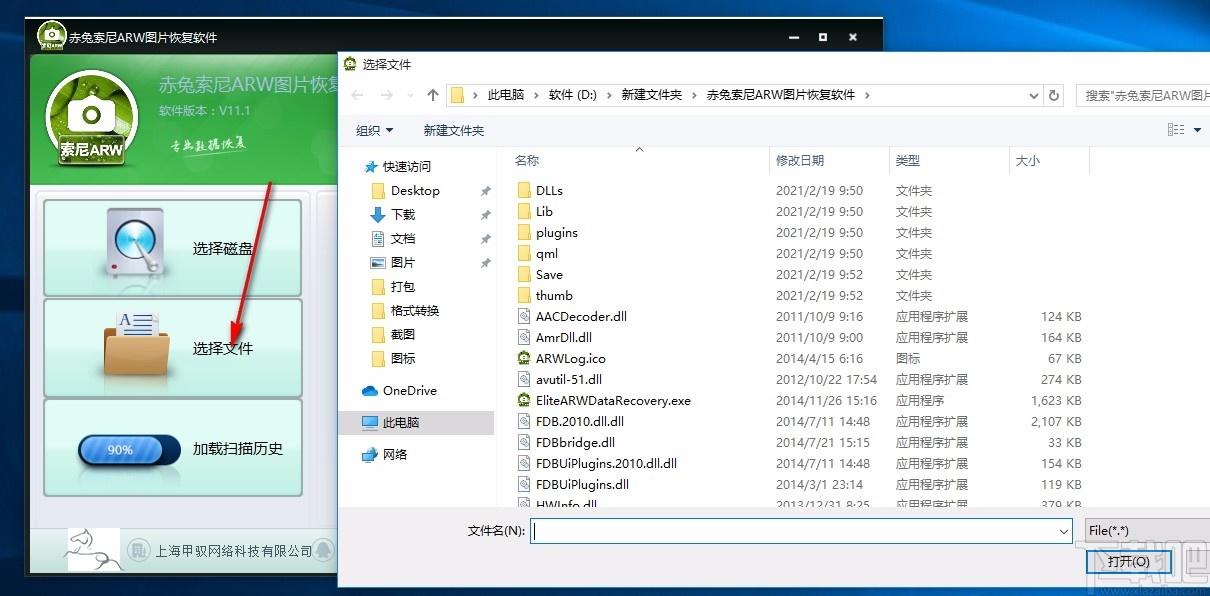Click the 选择磁盘 disk icon
This screenshot has width=1210, height=596.
point(135,242)
